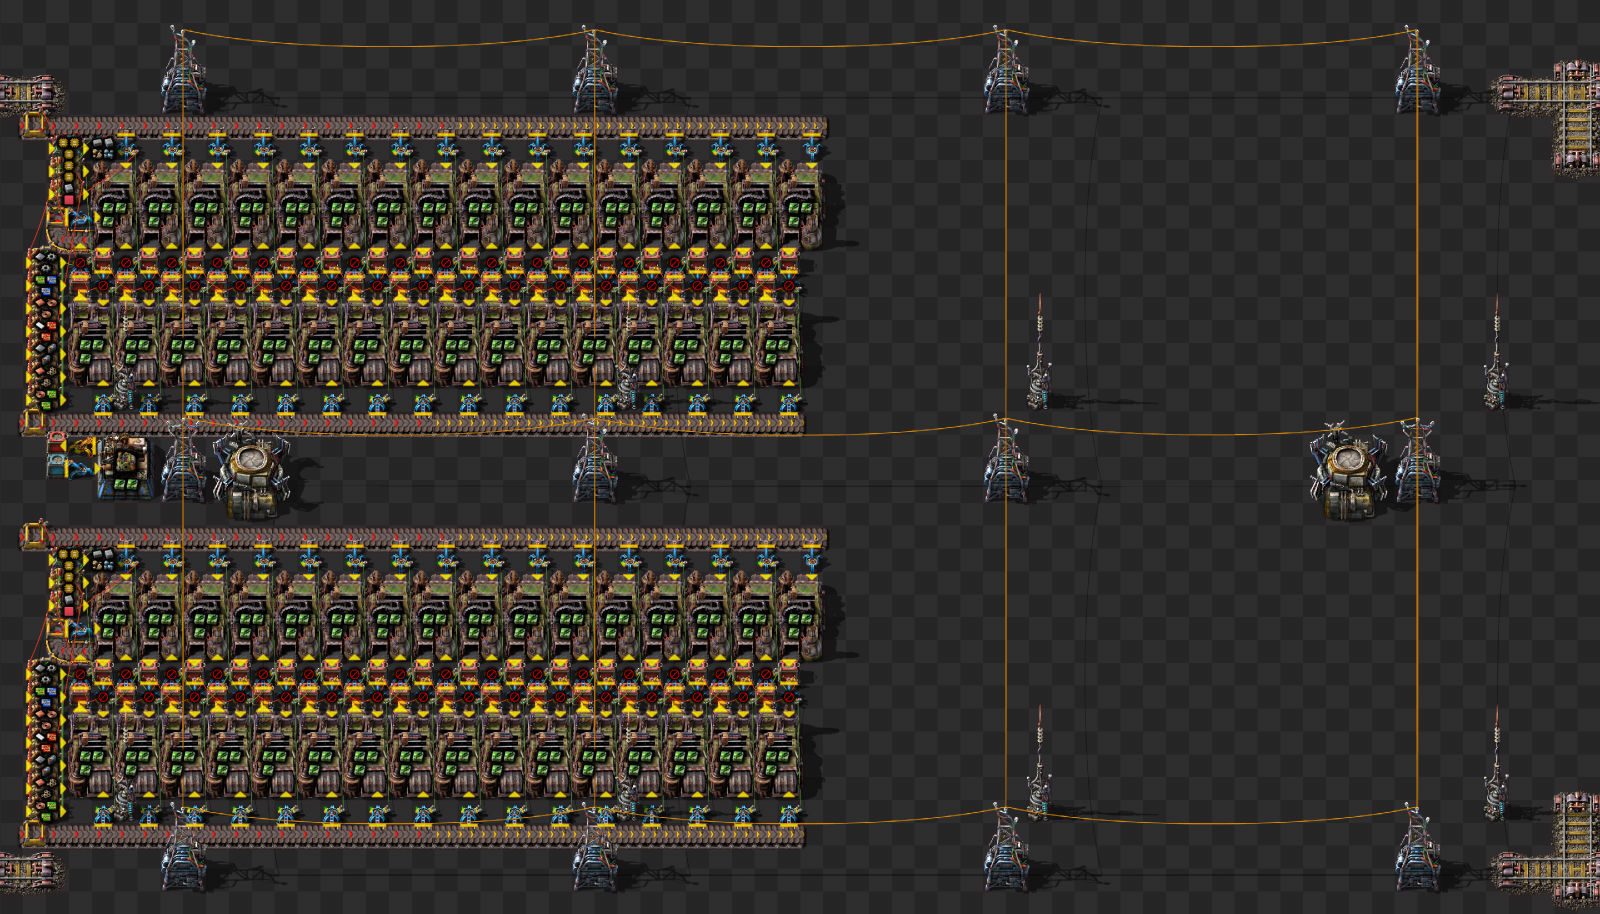This screenshot has height=914, width=1600.
Task: Select the tall lower-right lightning rod
Action: pos(1496,763)
